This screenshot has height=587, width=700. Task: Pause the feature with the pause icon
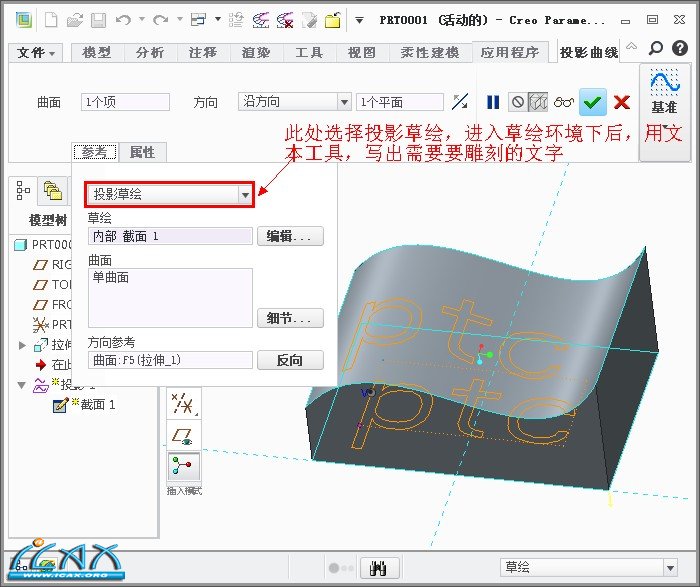click(493, 103)
